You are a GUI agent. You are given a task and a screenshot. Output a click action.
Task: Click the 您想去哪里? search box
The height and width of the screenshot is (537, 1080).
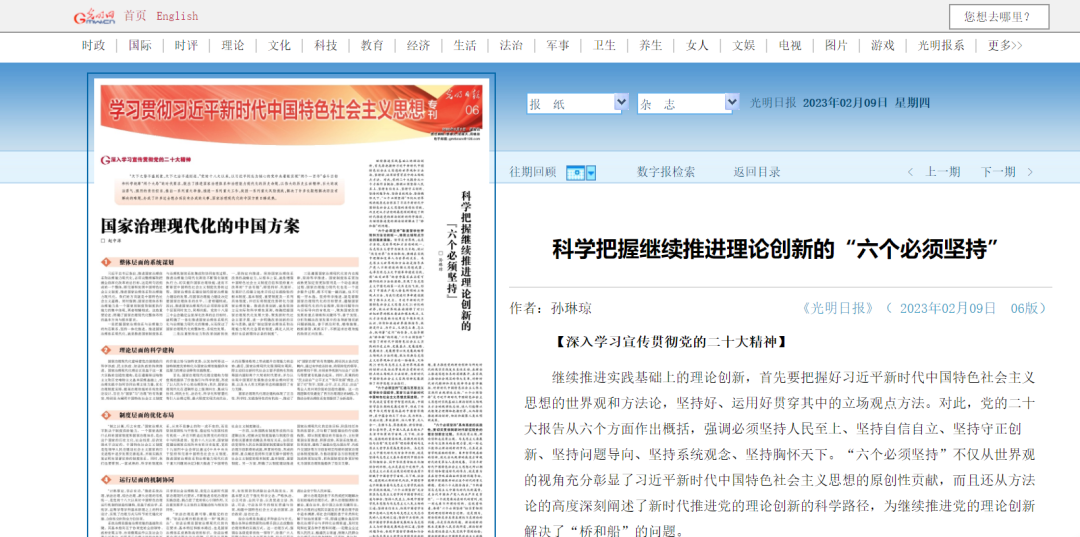pos(998,17)
